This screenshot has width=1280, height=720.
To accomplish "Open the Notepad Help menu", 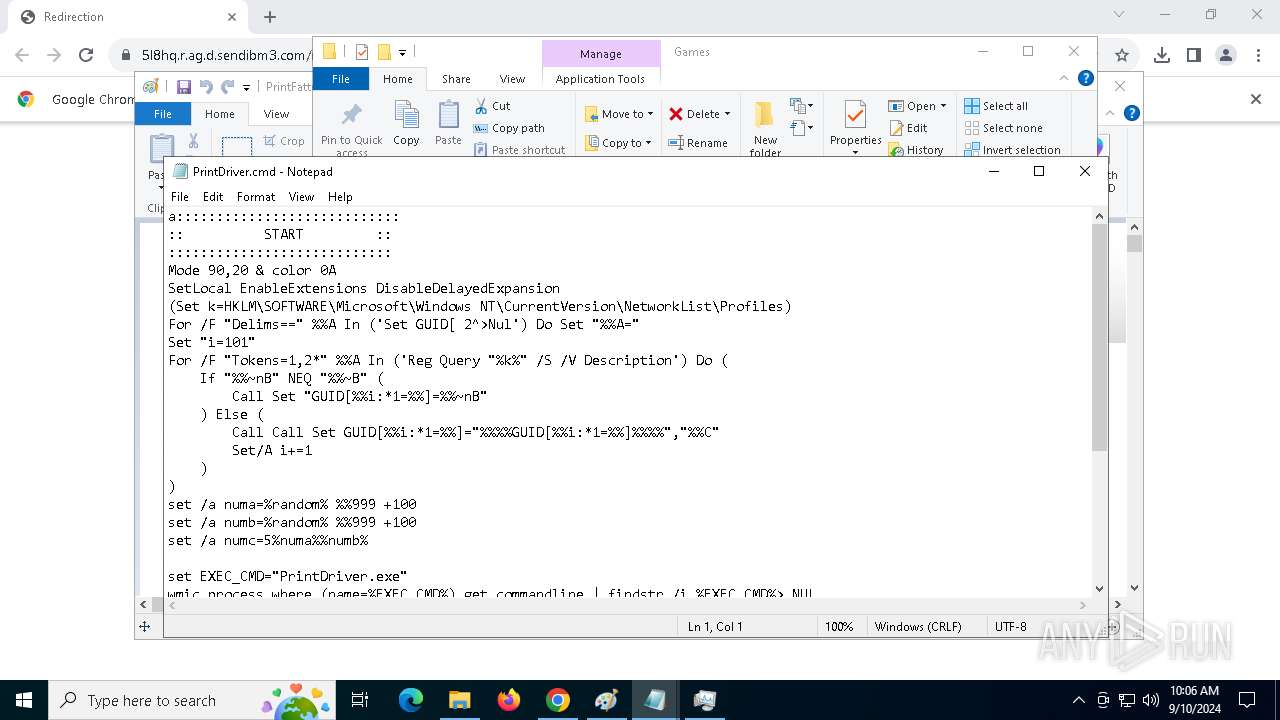I will pos(340,197).
